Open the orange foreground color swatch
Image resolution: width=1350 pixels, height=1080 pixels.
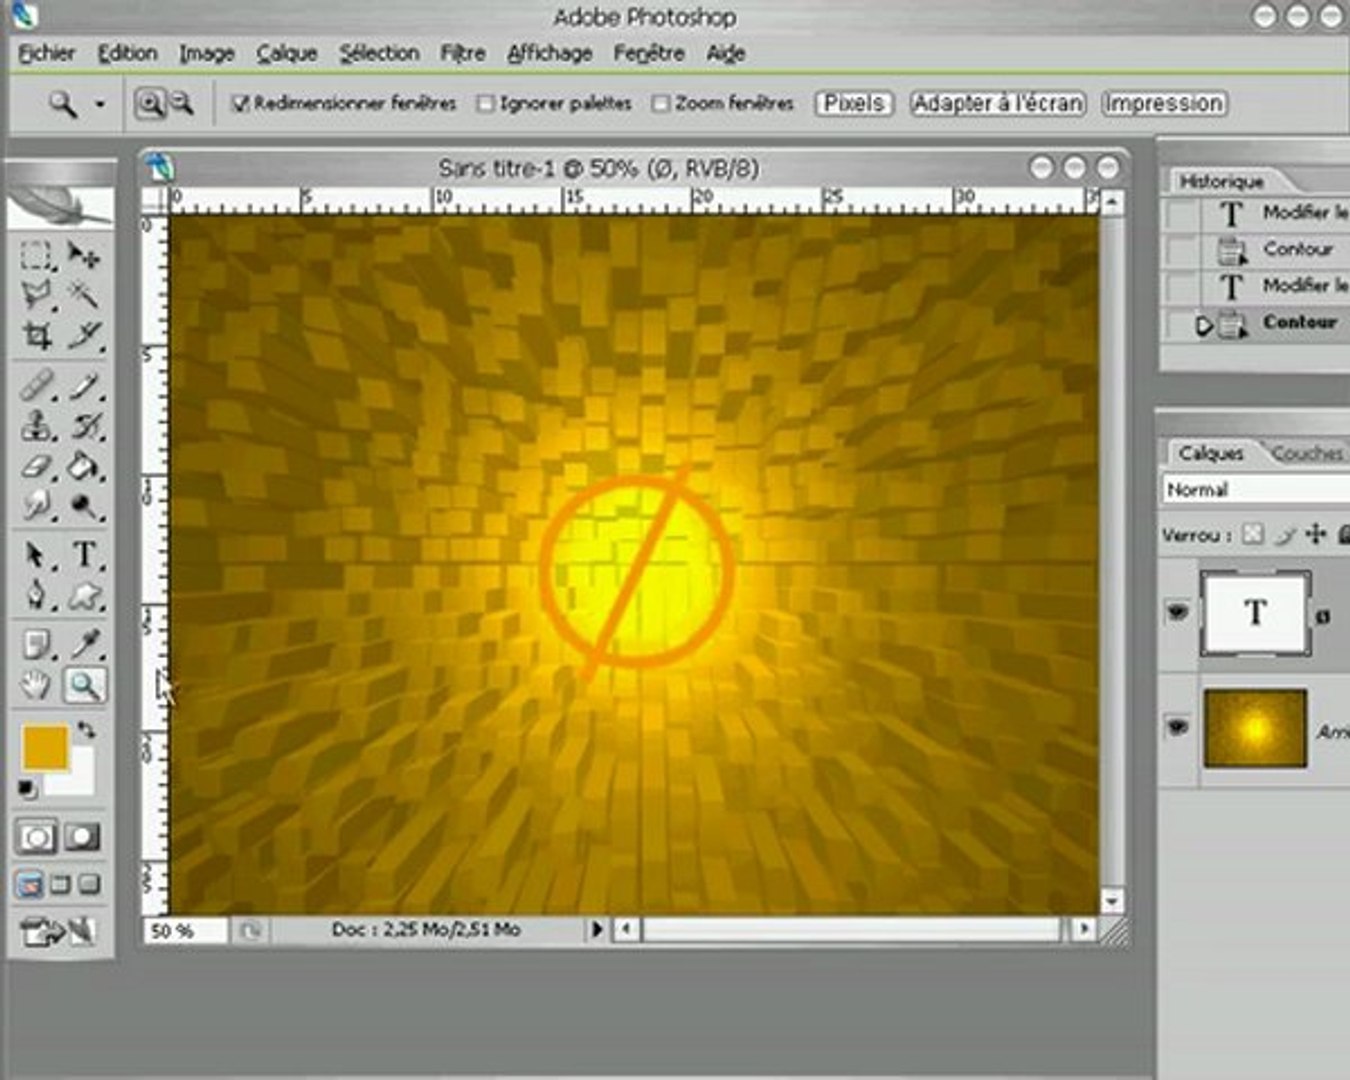pos(45,747)
